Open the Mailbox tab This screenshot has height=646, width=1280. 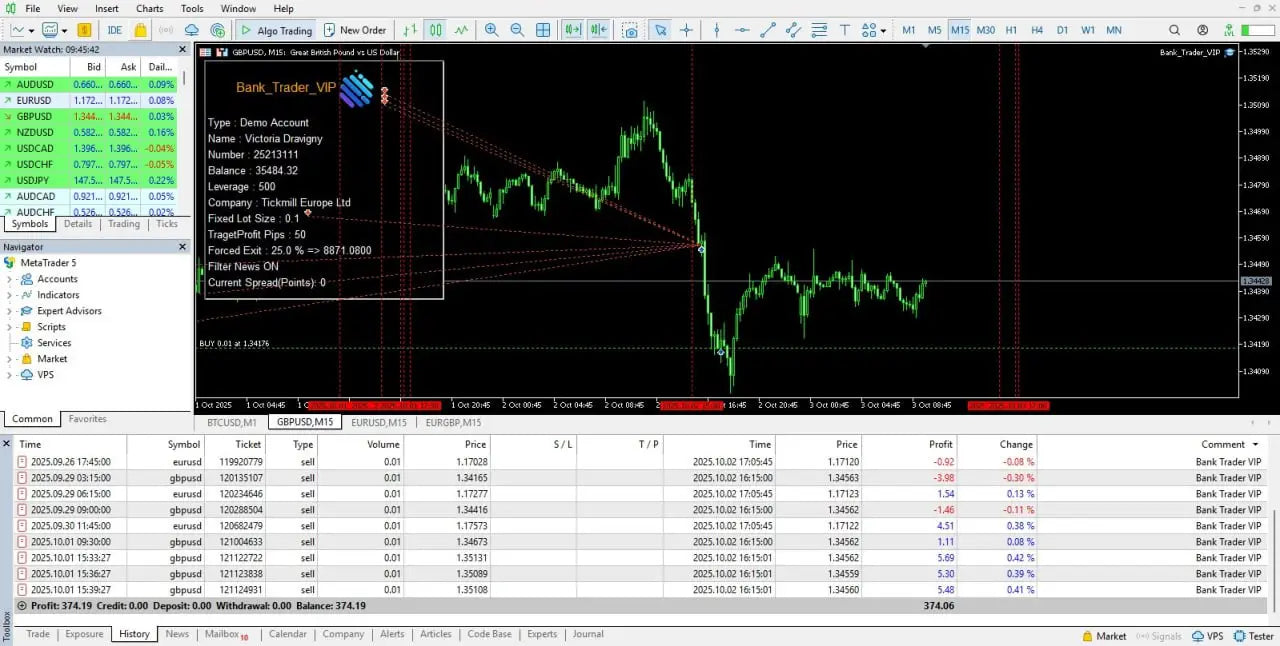tap(226, 634)
